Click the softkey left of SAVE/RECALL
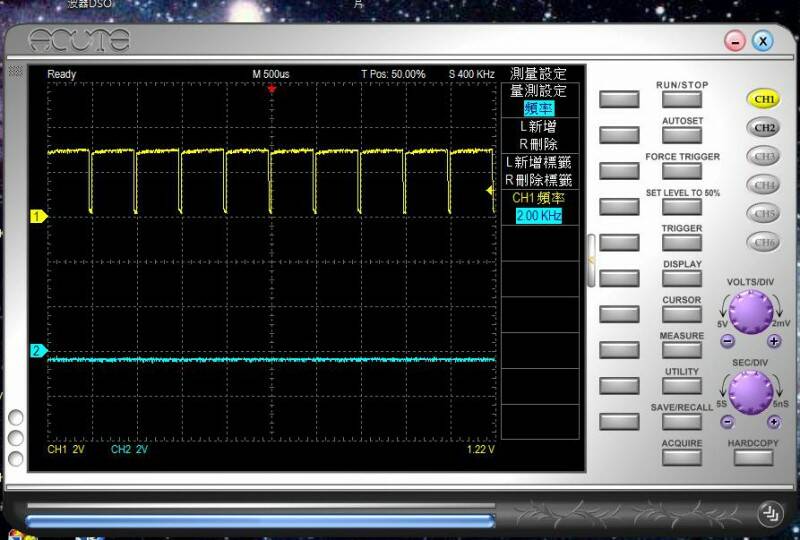 tap(619, 422)
